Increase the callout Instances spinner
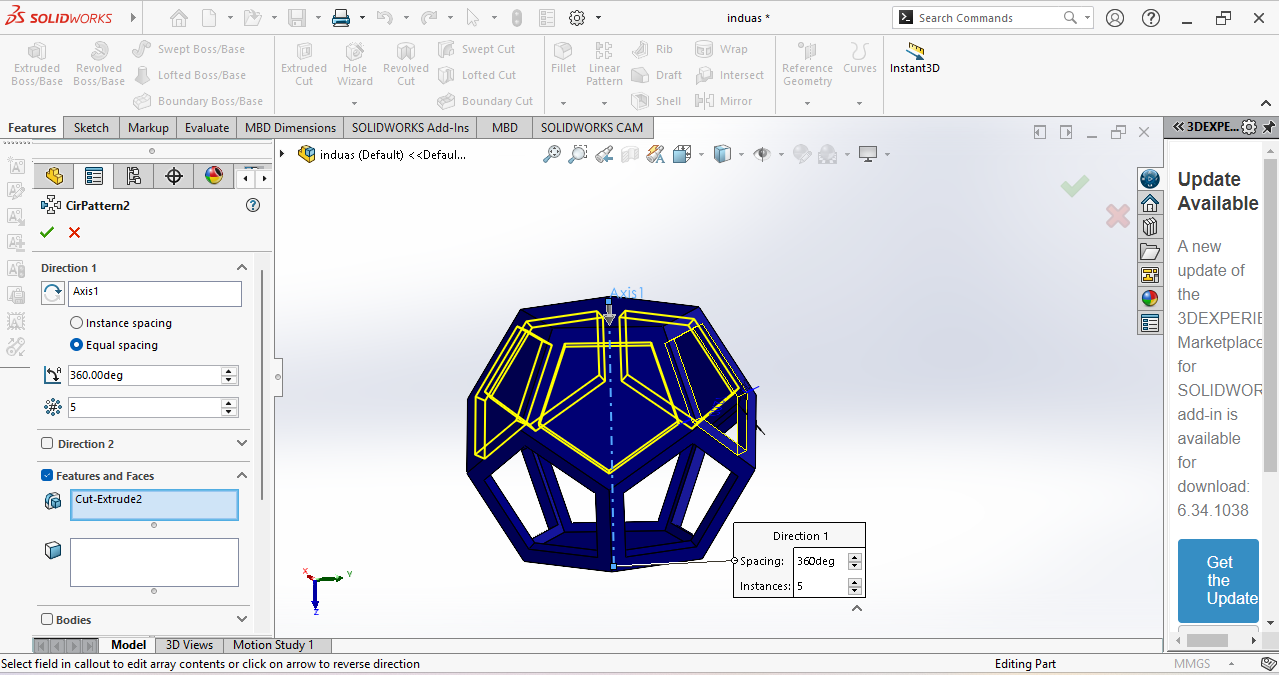Image resolution: width=1279 pixels, height=675 pixels. (854, 582)
